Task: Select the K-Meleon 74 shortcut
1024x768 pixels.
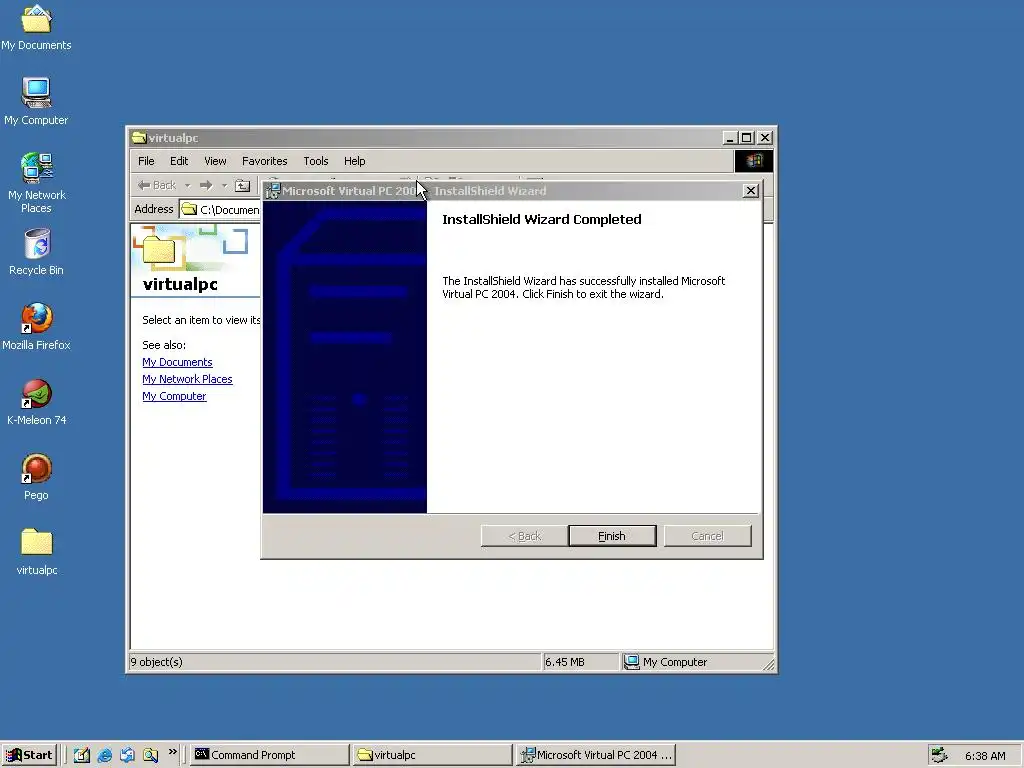Action: tap(37, 402)
